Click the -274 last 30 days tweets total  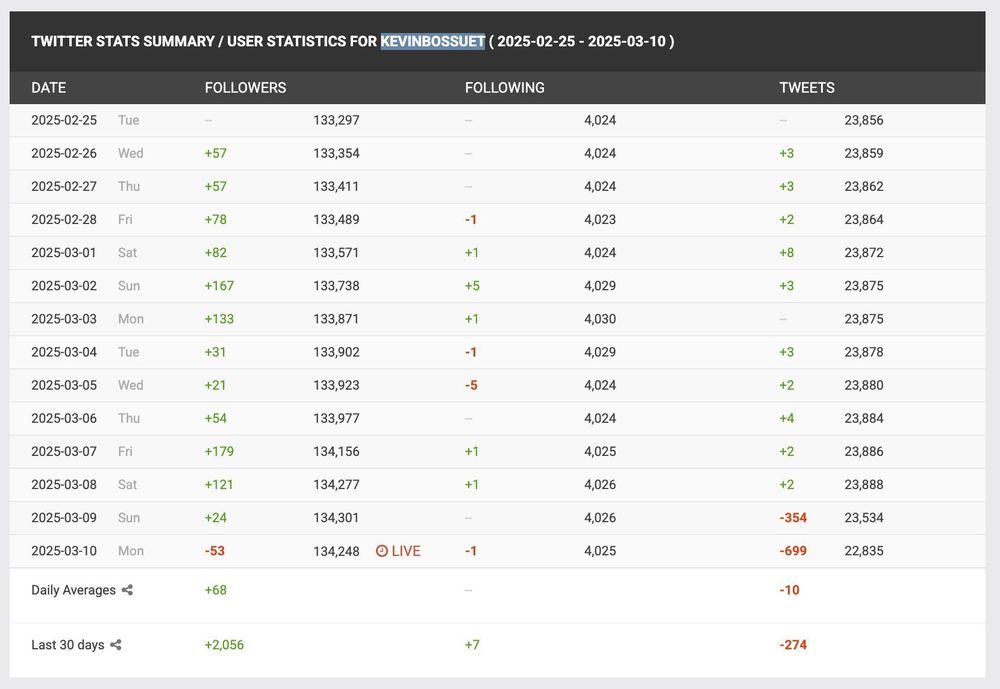tap(793, 645)
